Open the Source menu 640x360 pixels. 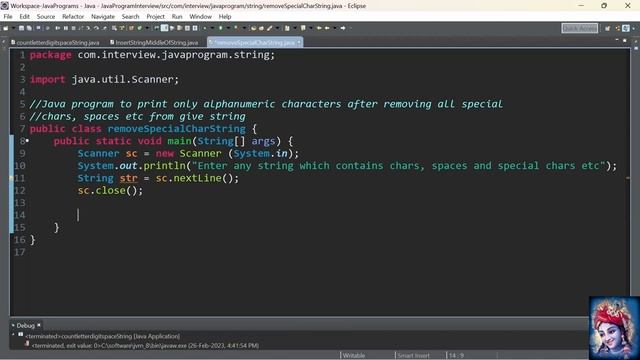pyautogui.click(x=46, y=17)
